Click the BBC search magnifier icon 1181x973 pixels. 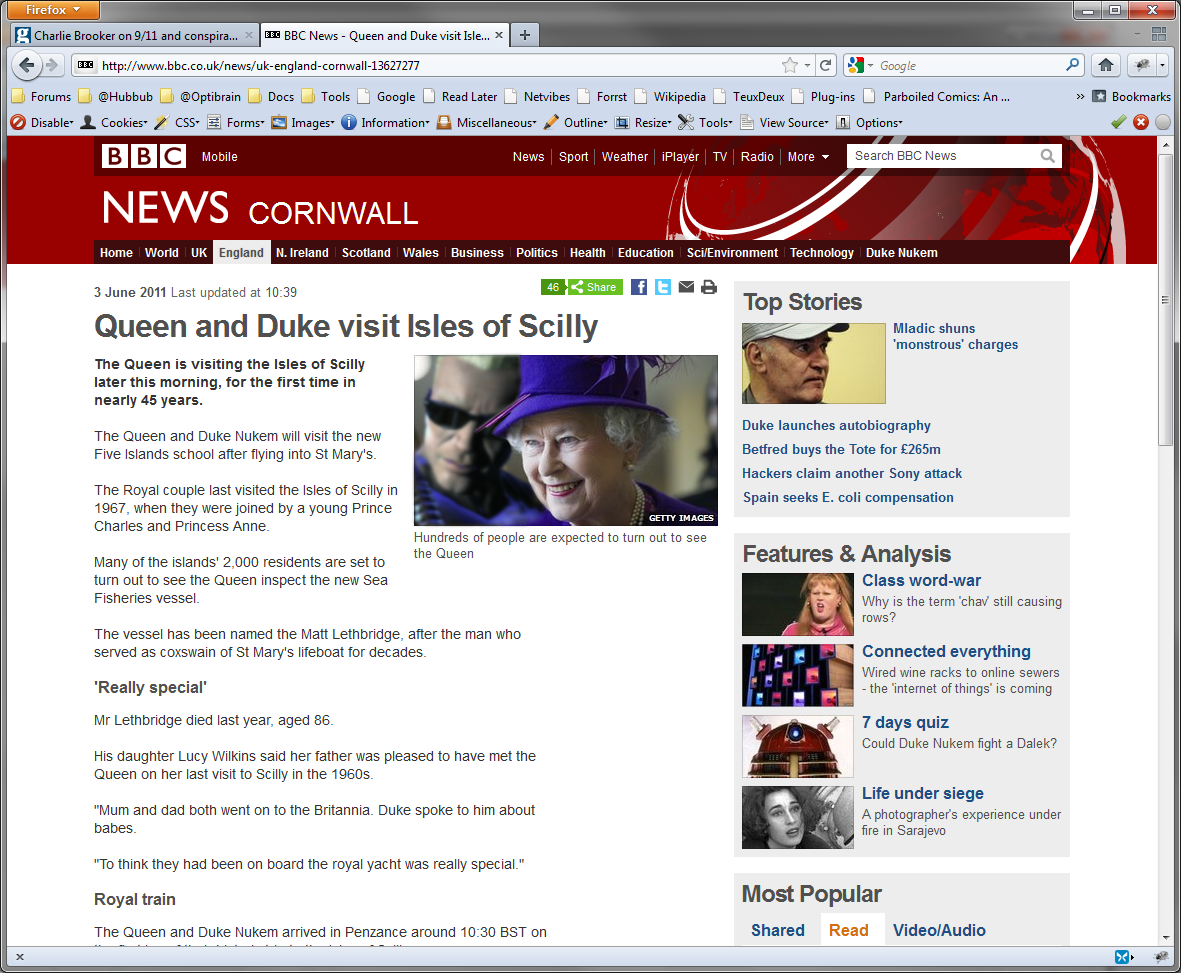1048,156
